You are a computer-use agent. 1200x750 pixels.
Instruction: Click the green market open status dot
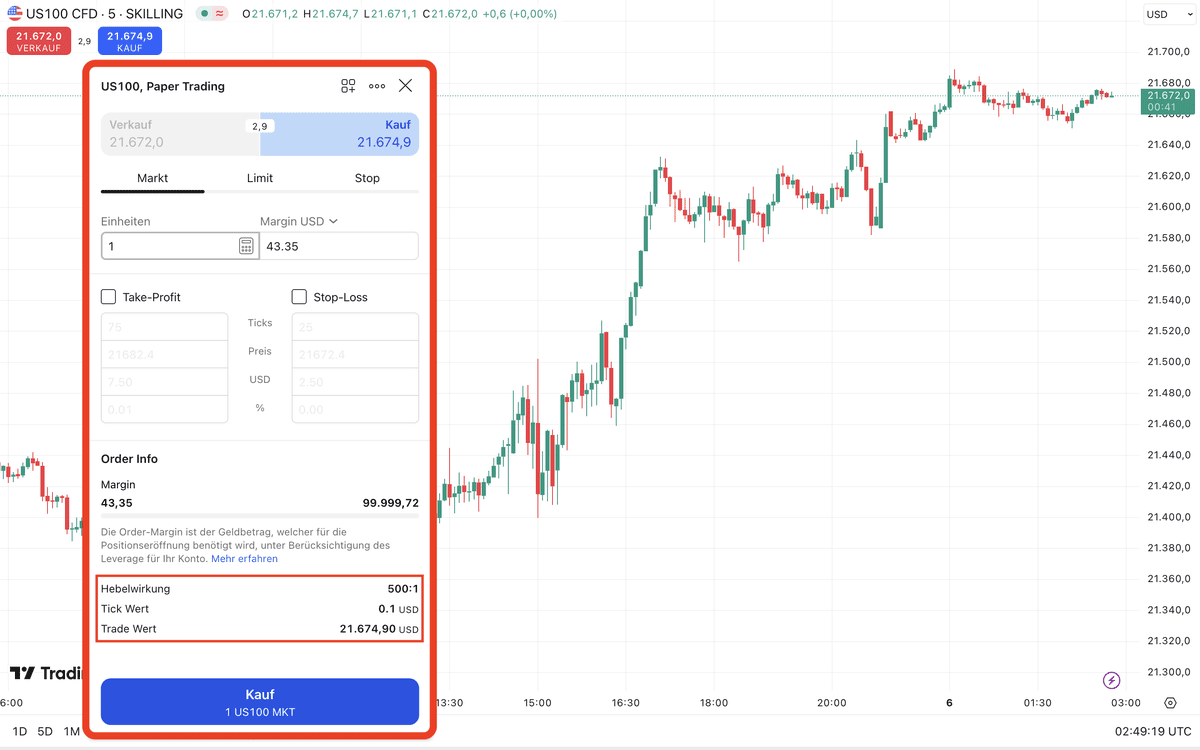coord(204,14)
